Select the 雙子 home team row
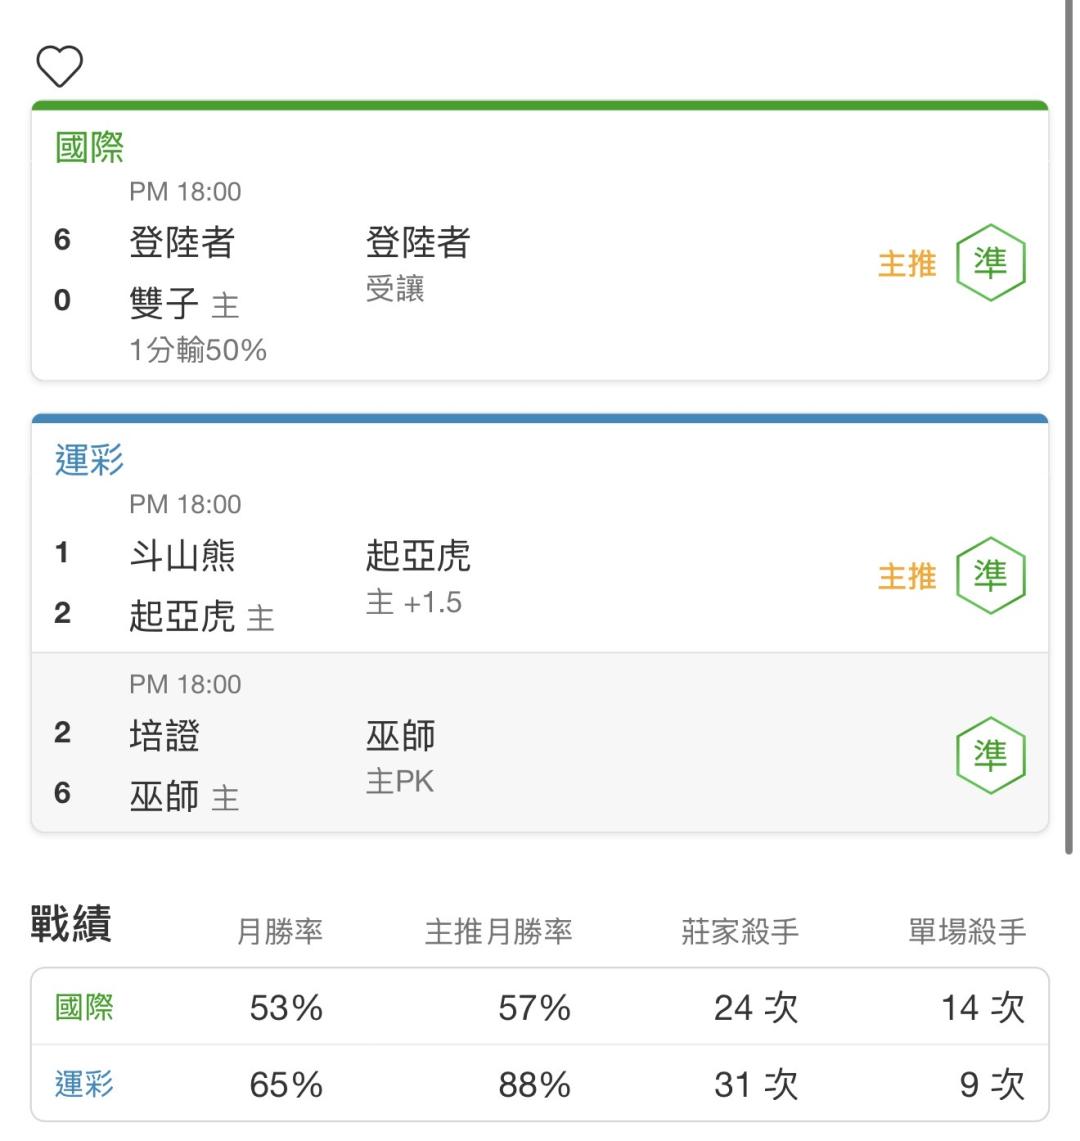 [x=184, y=303]
